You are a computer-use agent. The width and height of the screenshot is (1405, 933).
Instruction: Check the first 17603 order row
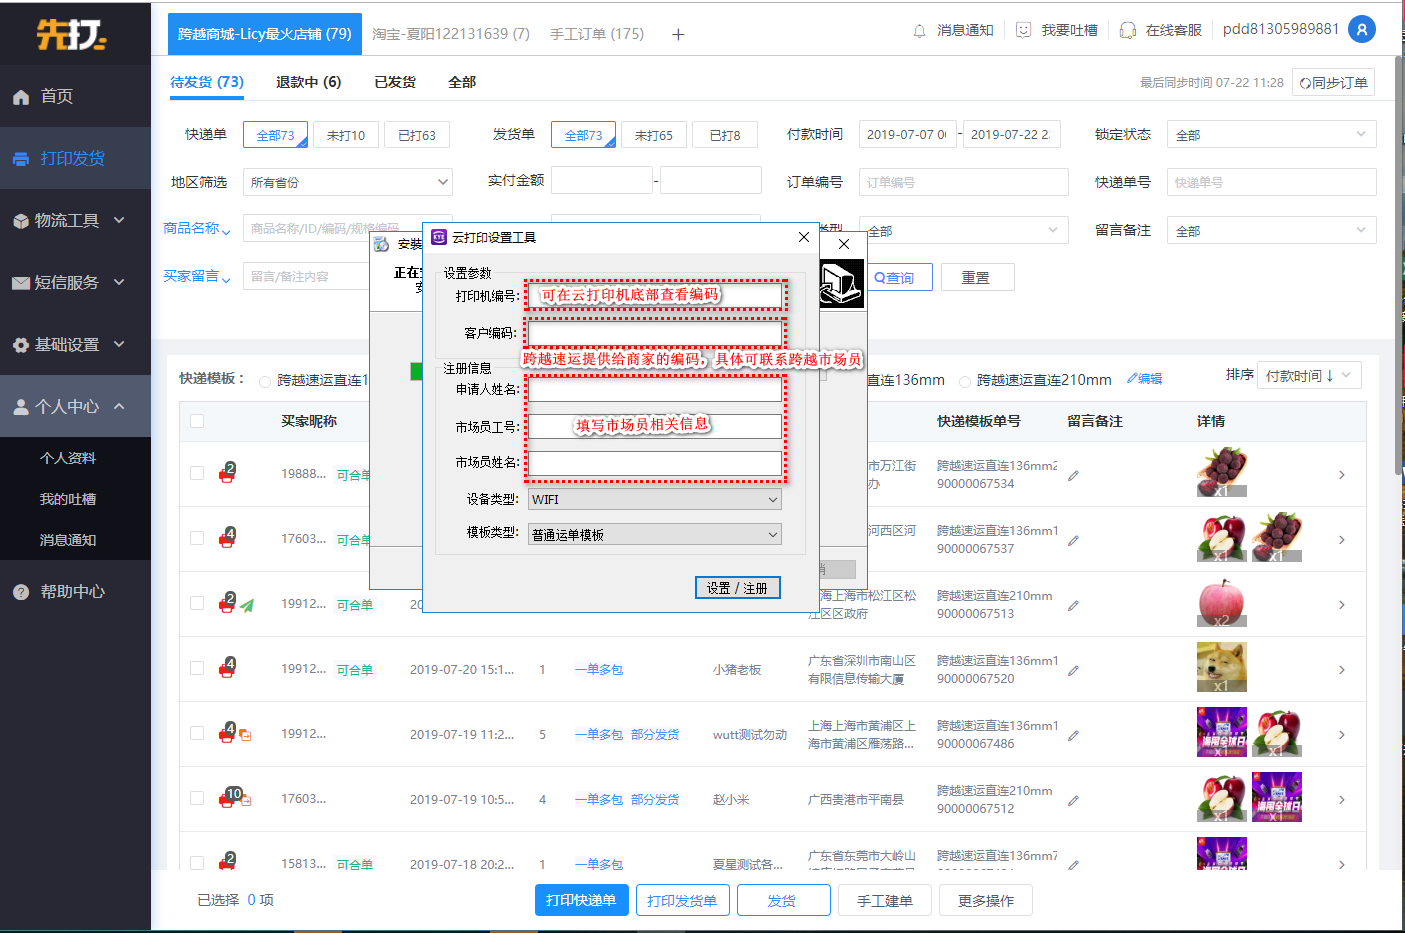pyautogui.click(x=197, y=538)
